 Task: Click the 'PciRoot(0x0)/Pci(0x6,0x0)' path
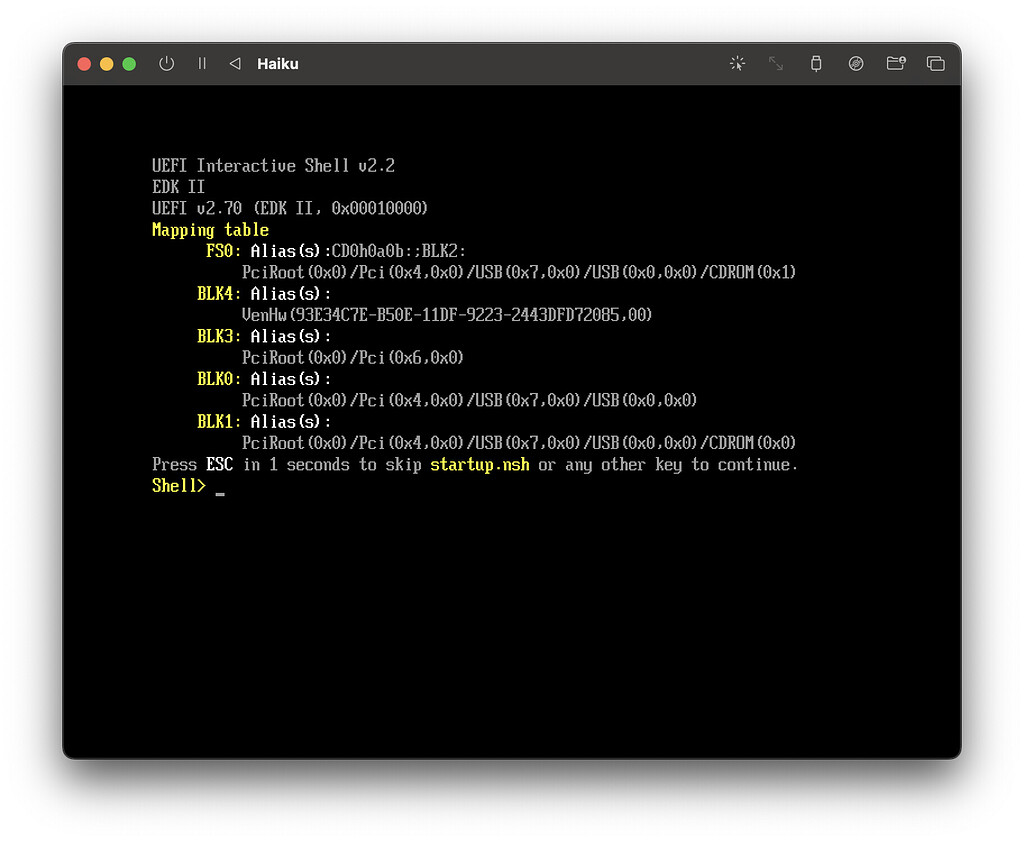point(353,358)
